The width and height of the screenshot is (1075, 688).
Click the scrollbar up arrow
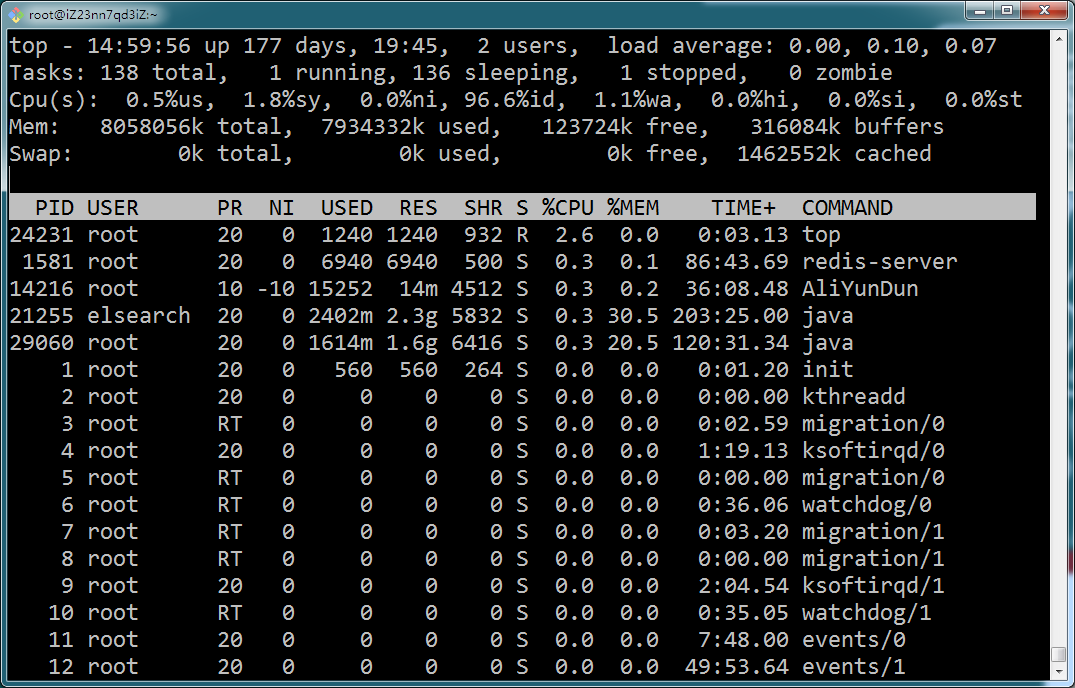[1059, 38]
